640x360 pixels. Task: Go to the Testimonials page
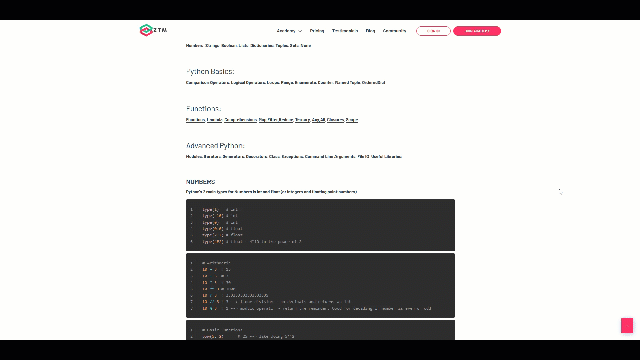coord(345,31)
